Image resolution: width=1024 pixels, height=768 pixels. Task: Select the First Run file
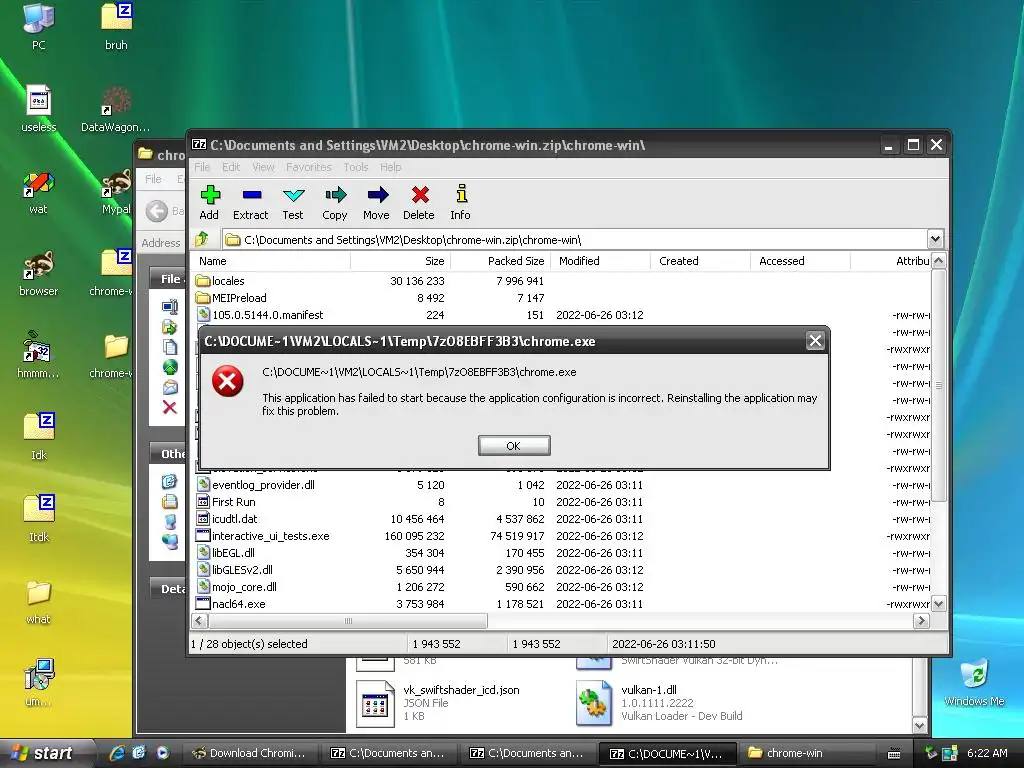560,502
